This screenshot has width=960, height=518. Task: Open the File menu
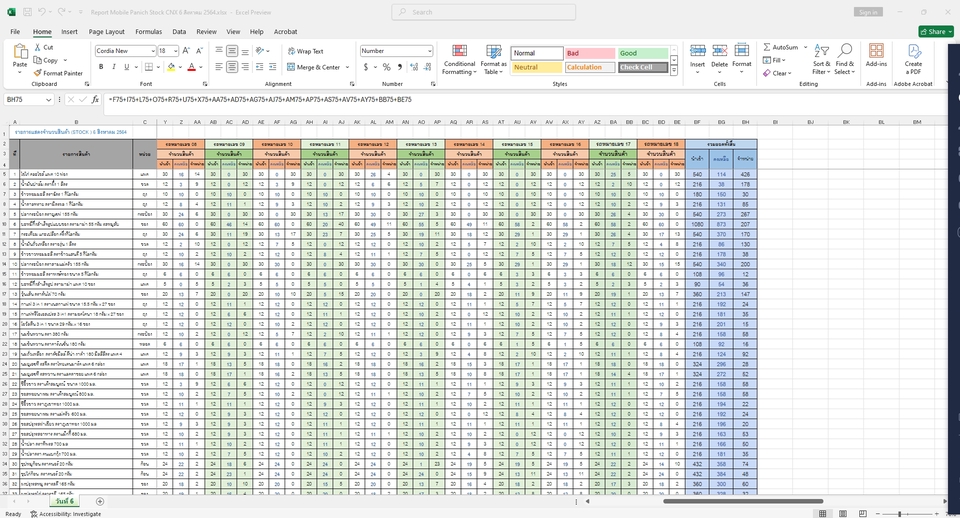(15, 31)
